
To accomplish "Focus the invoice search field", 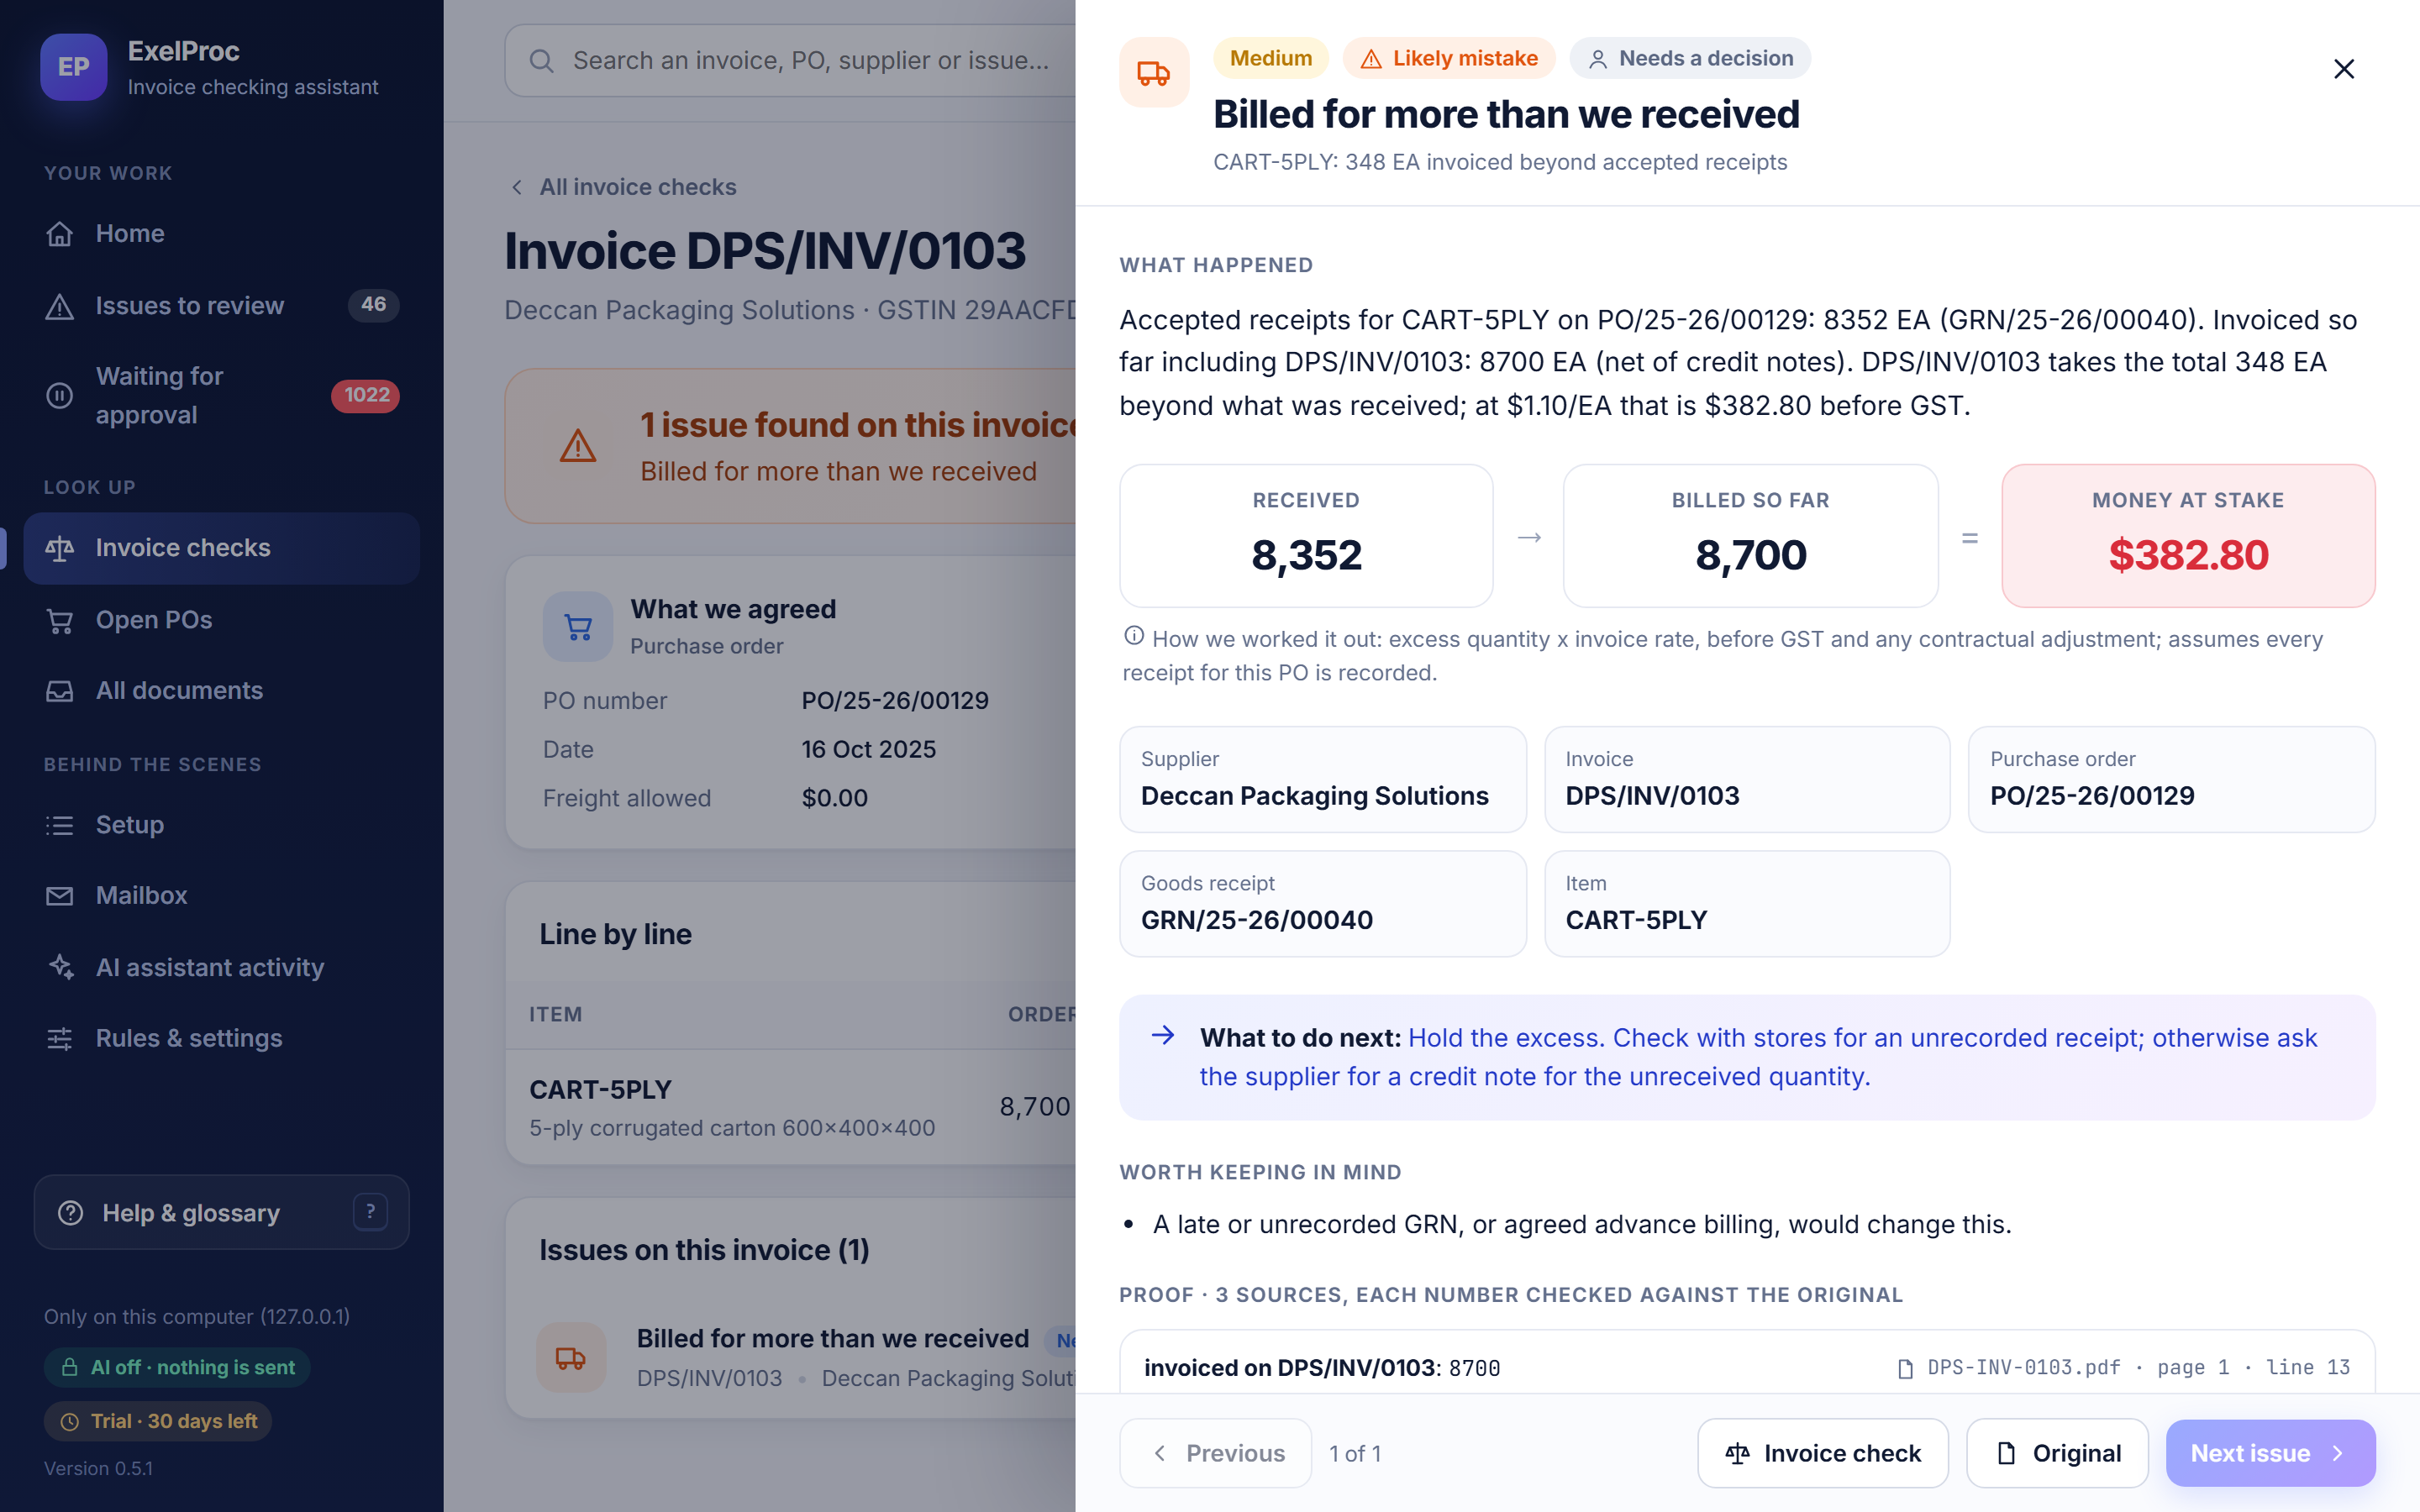I will (790, 61).
